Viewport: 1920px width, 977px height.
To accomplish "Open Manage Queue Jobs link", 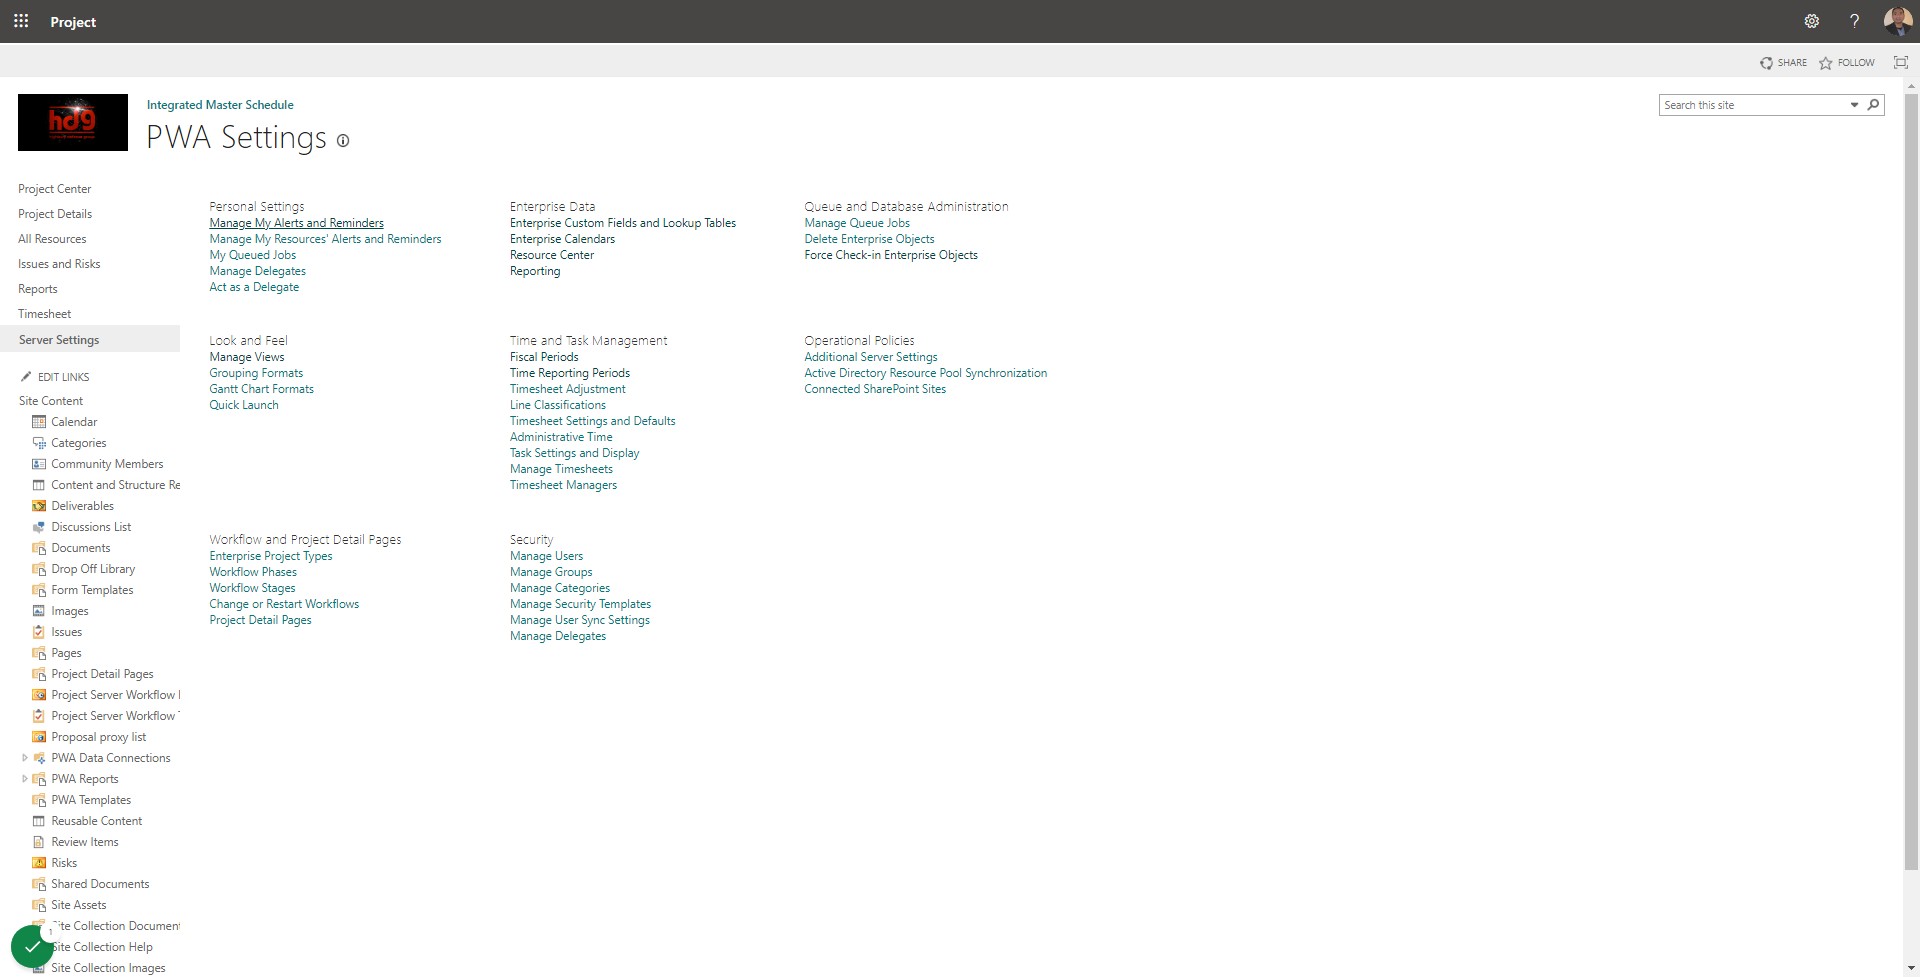I will [857, 223].
